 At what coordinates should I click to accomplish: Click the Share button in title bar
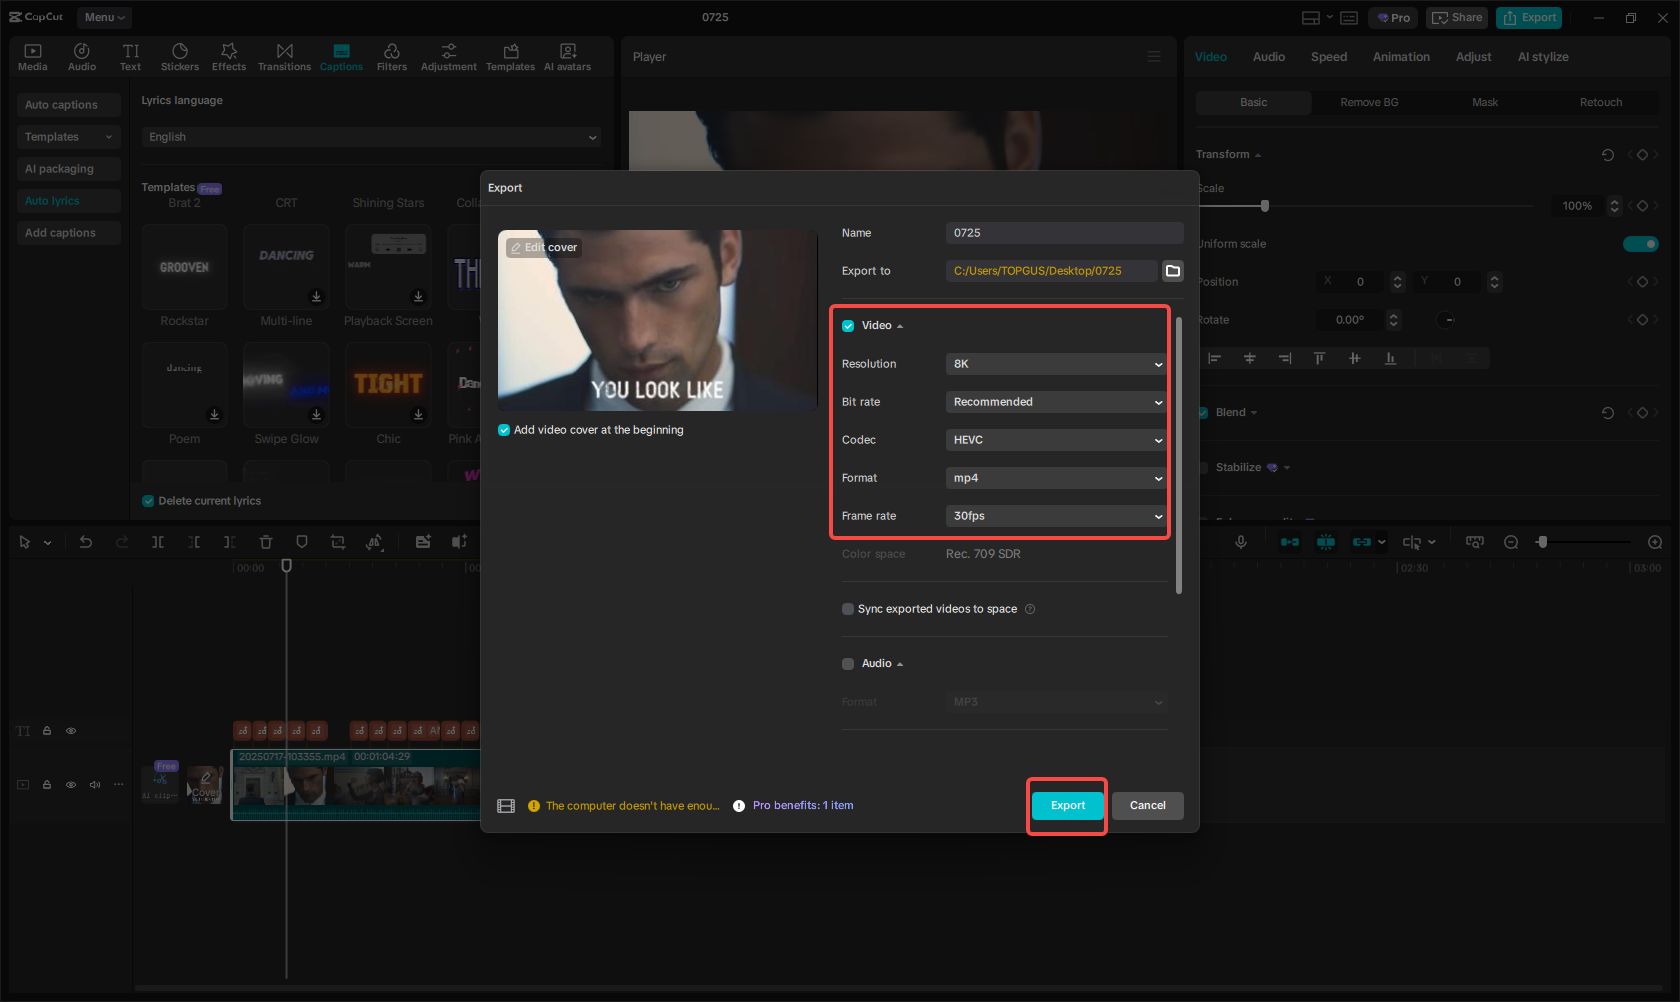tap(1458, 18)
